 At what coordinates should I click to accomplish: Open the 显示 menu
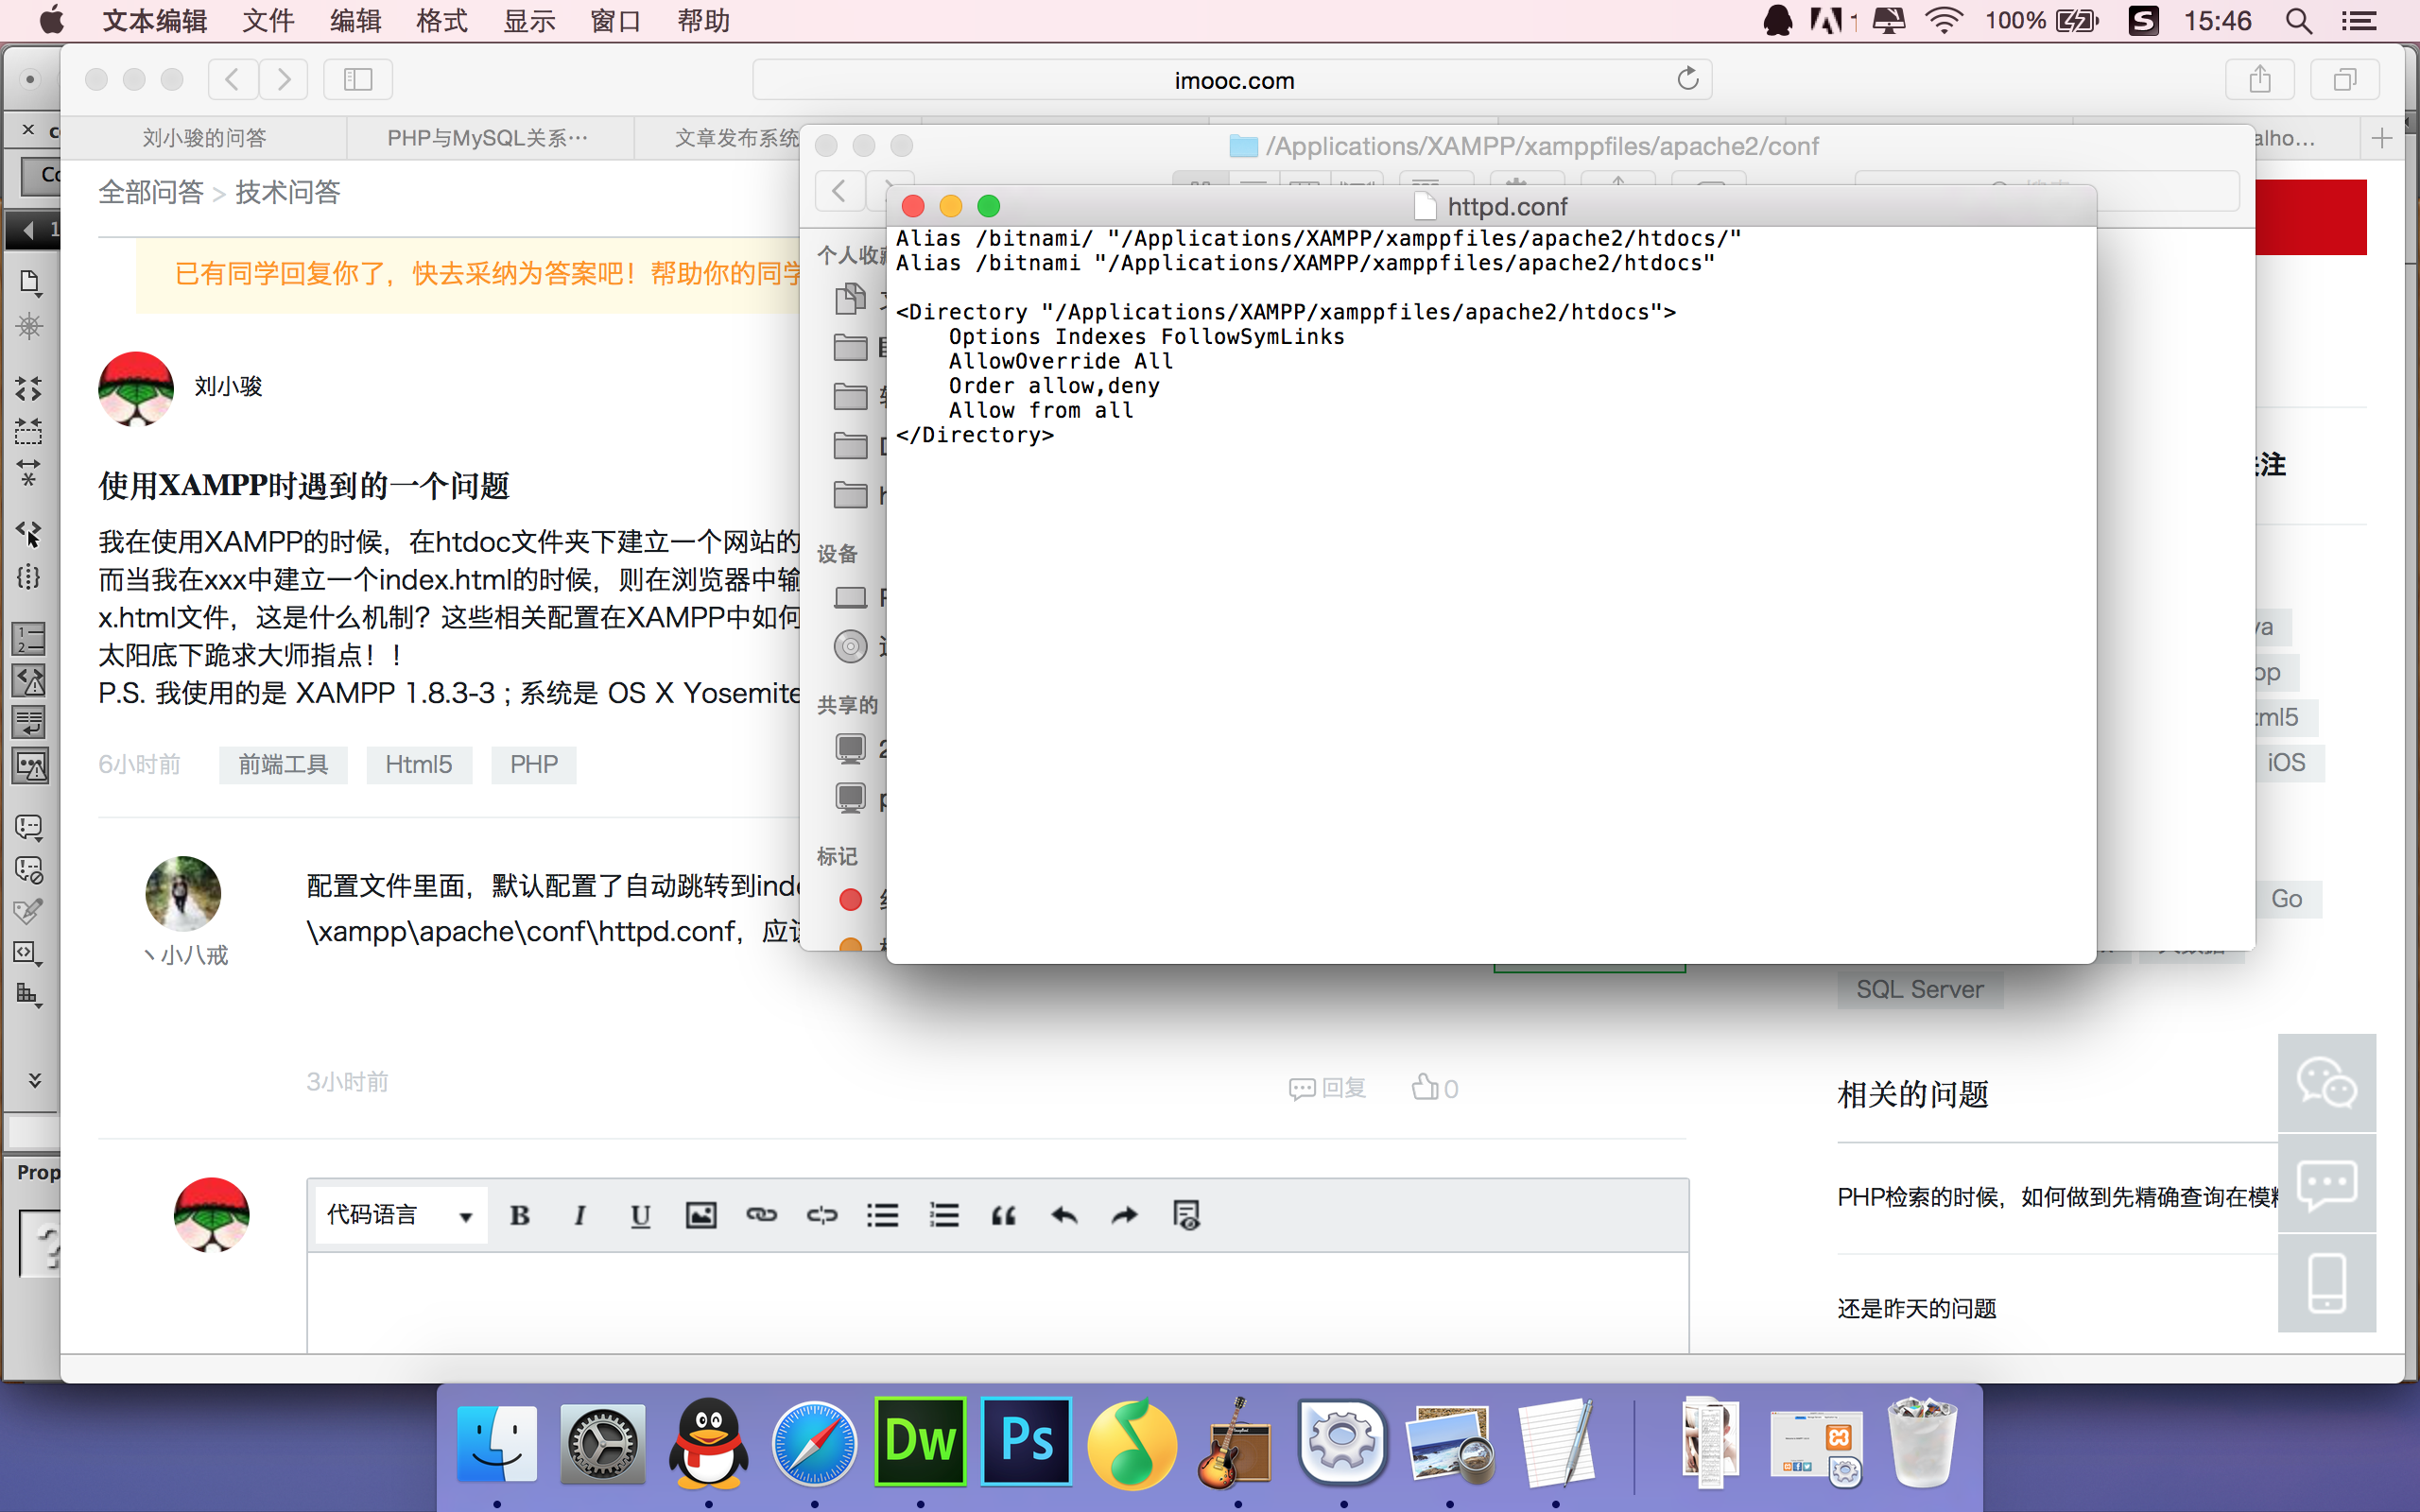529,21
